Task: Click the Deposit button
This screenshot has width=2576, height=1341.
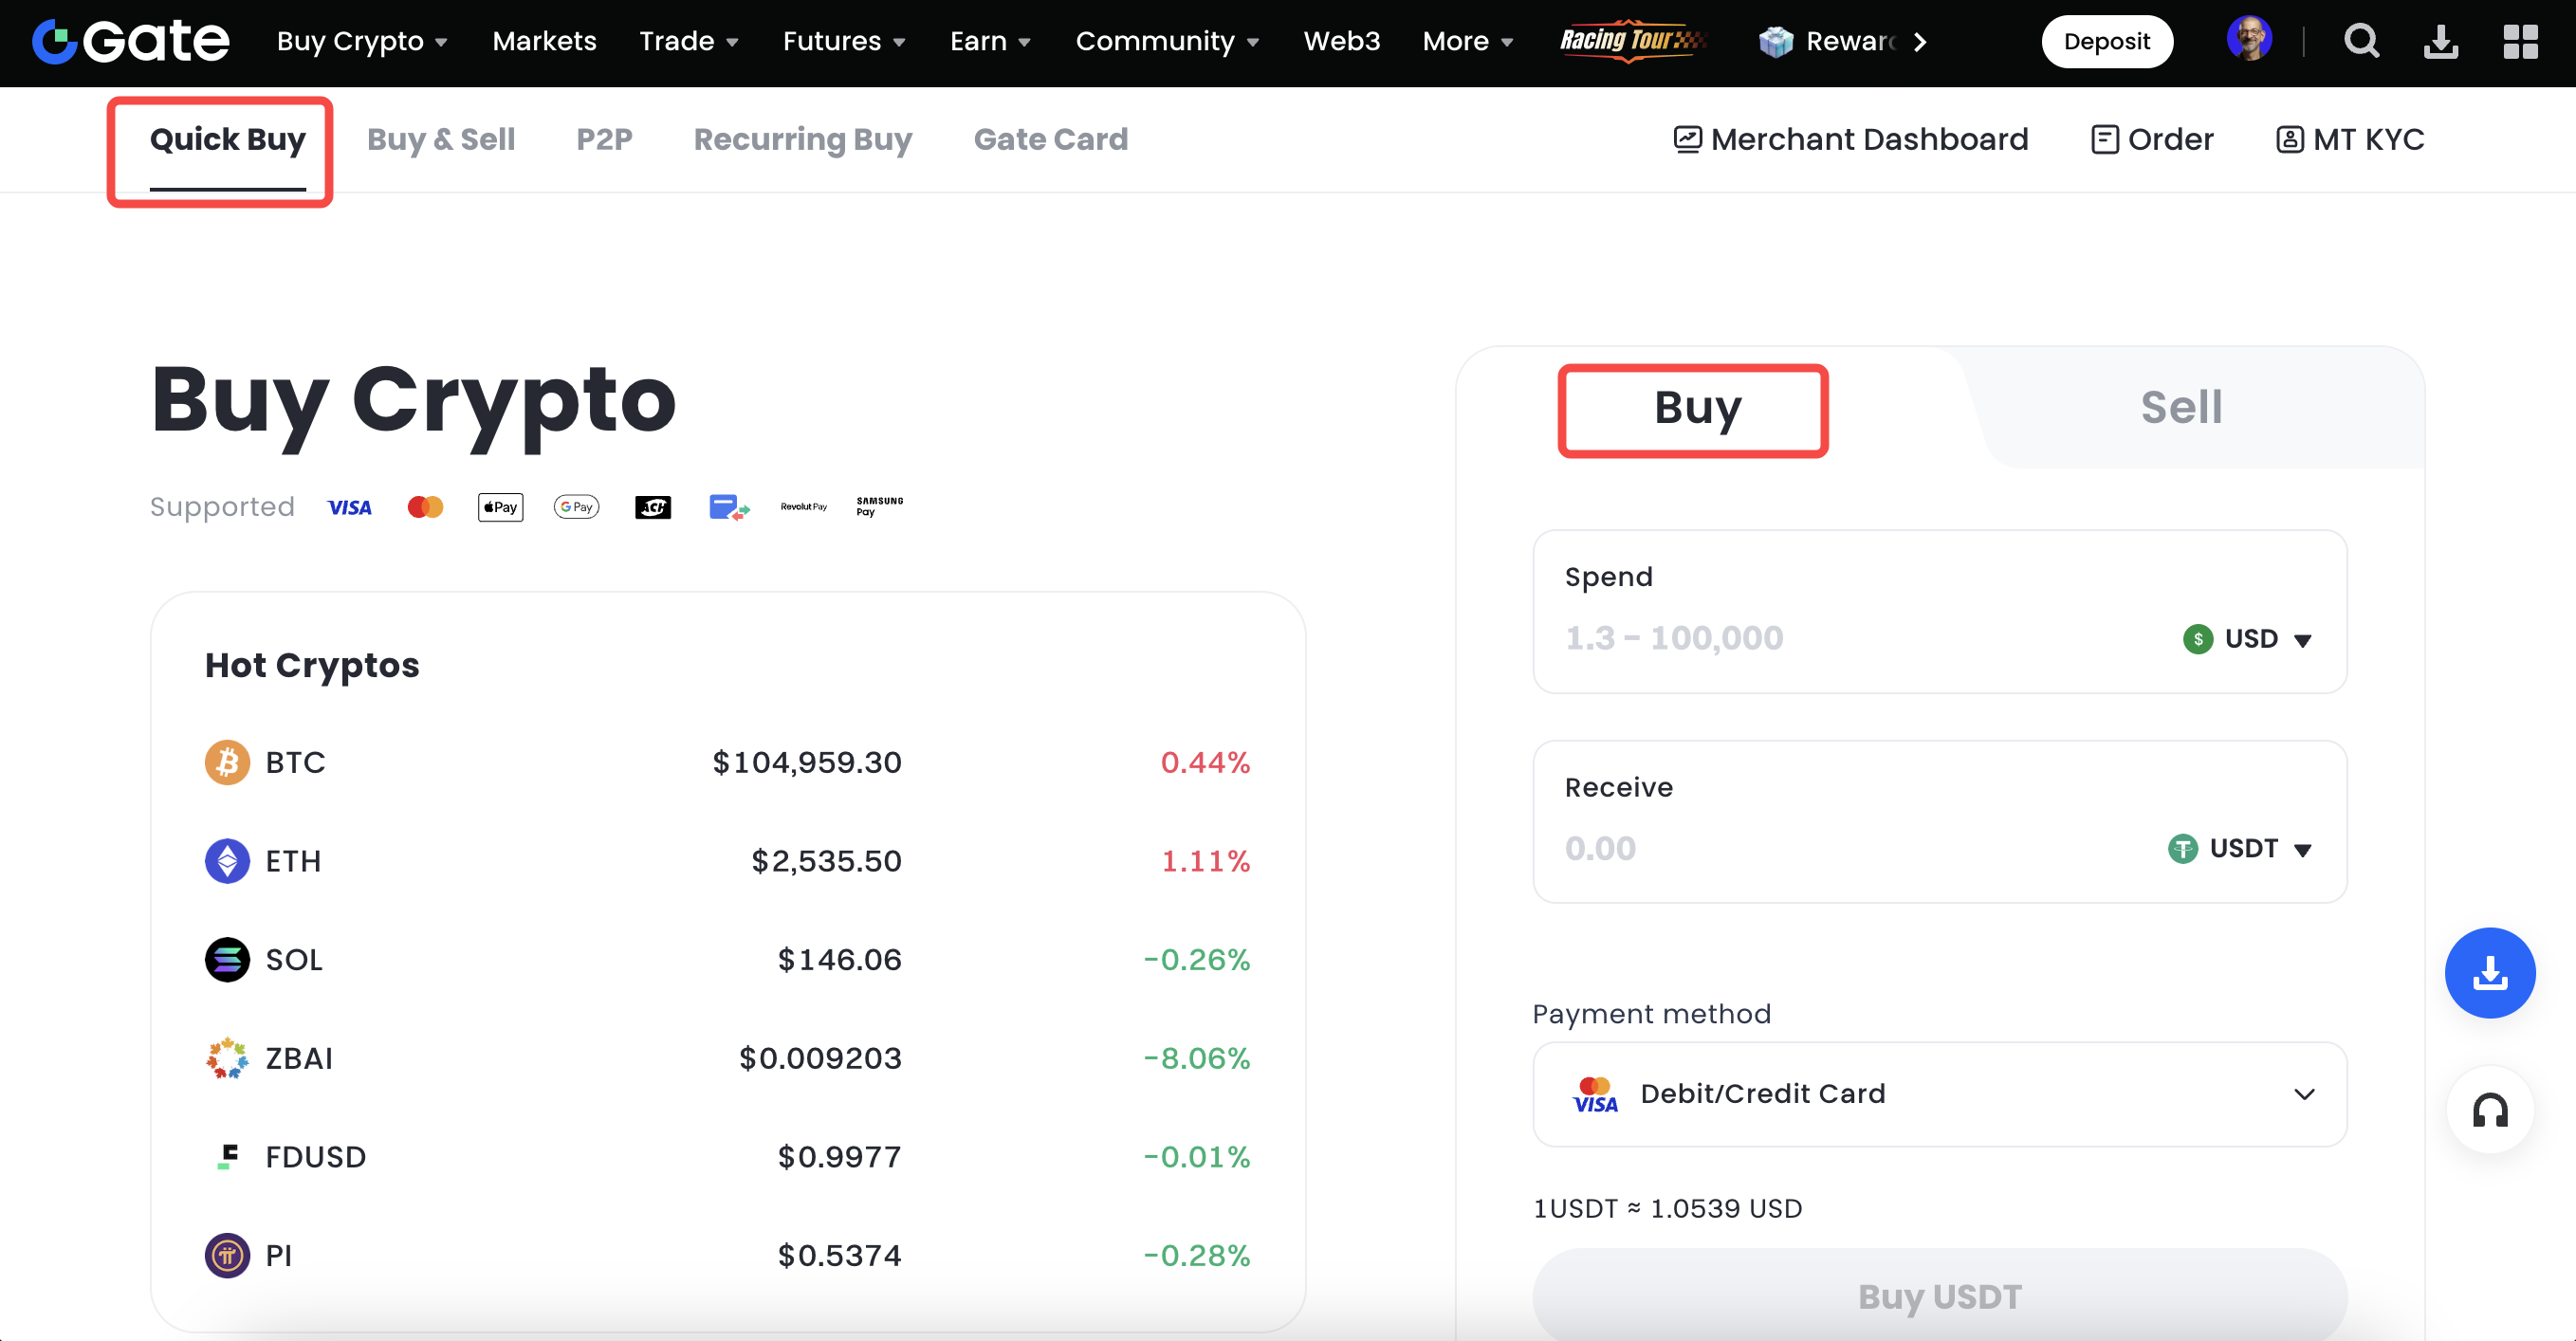Action: point(2106,42)
